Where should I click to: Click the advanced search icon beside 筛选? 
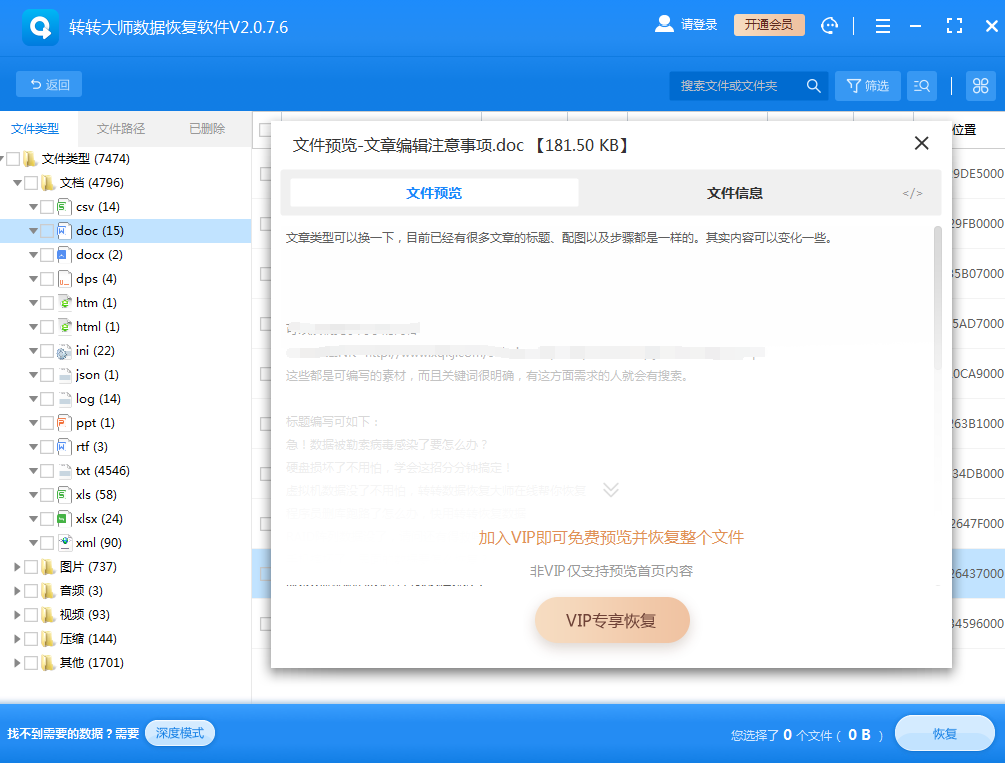[921, 85]
